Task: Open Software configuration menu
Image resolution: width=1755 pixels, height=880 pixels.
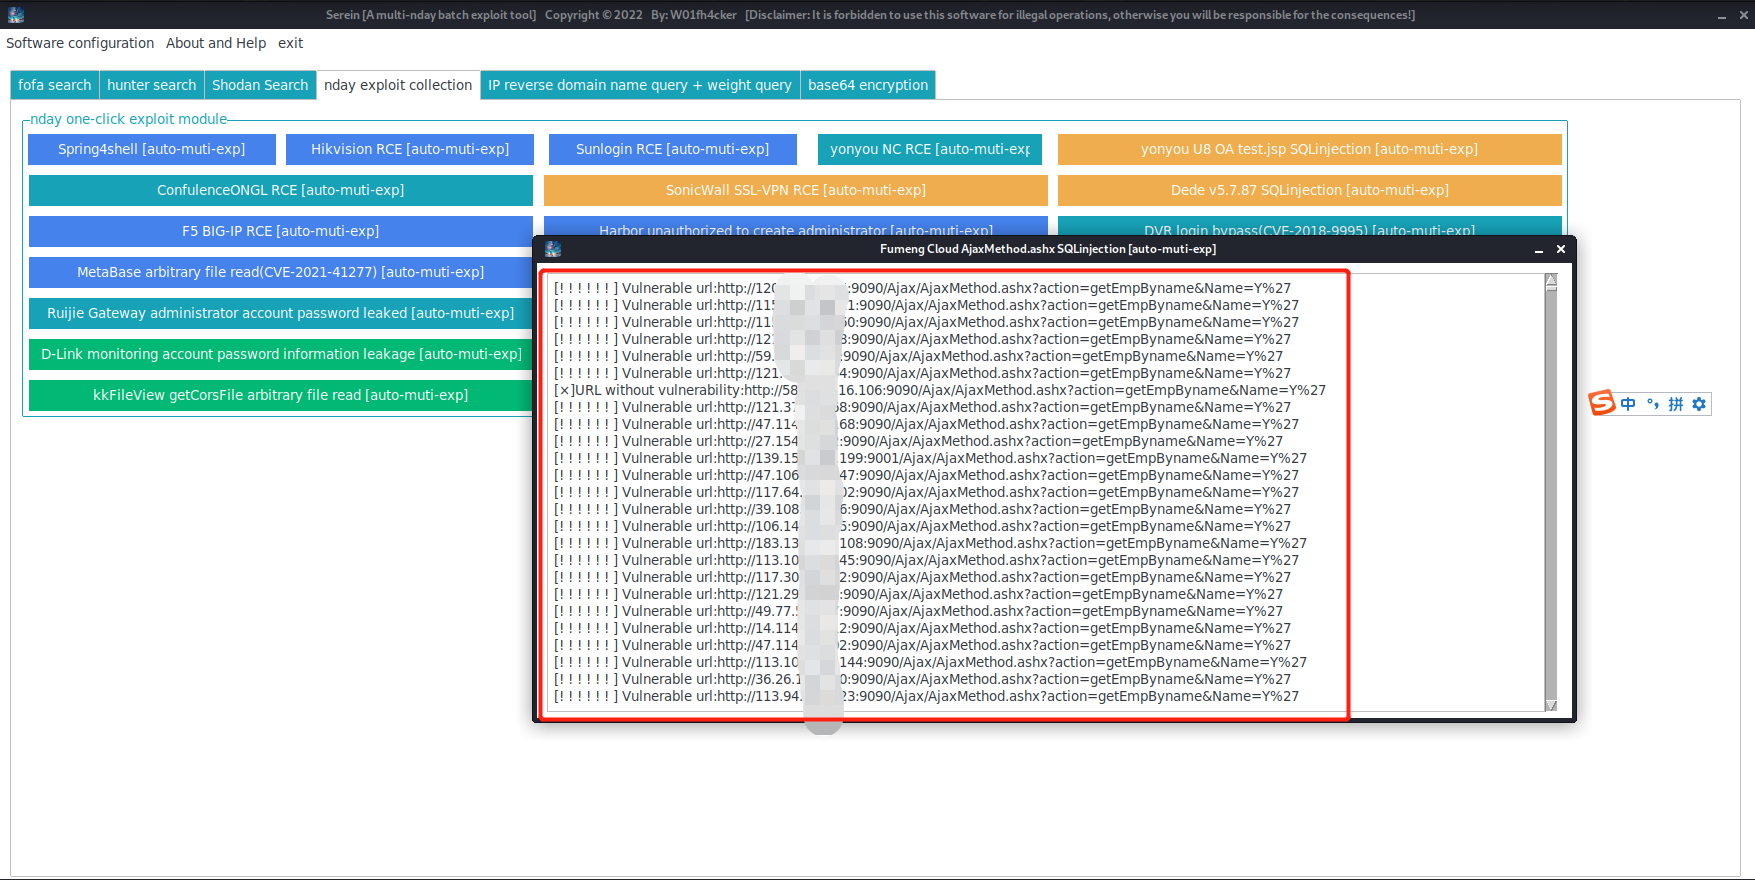Action: point(80,43)
